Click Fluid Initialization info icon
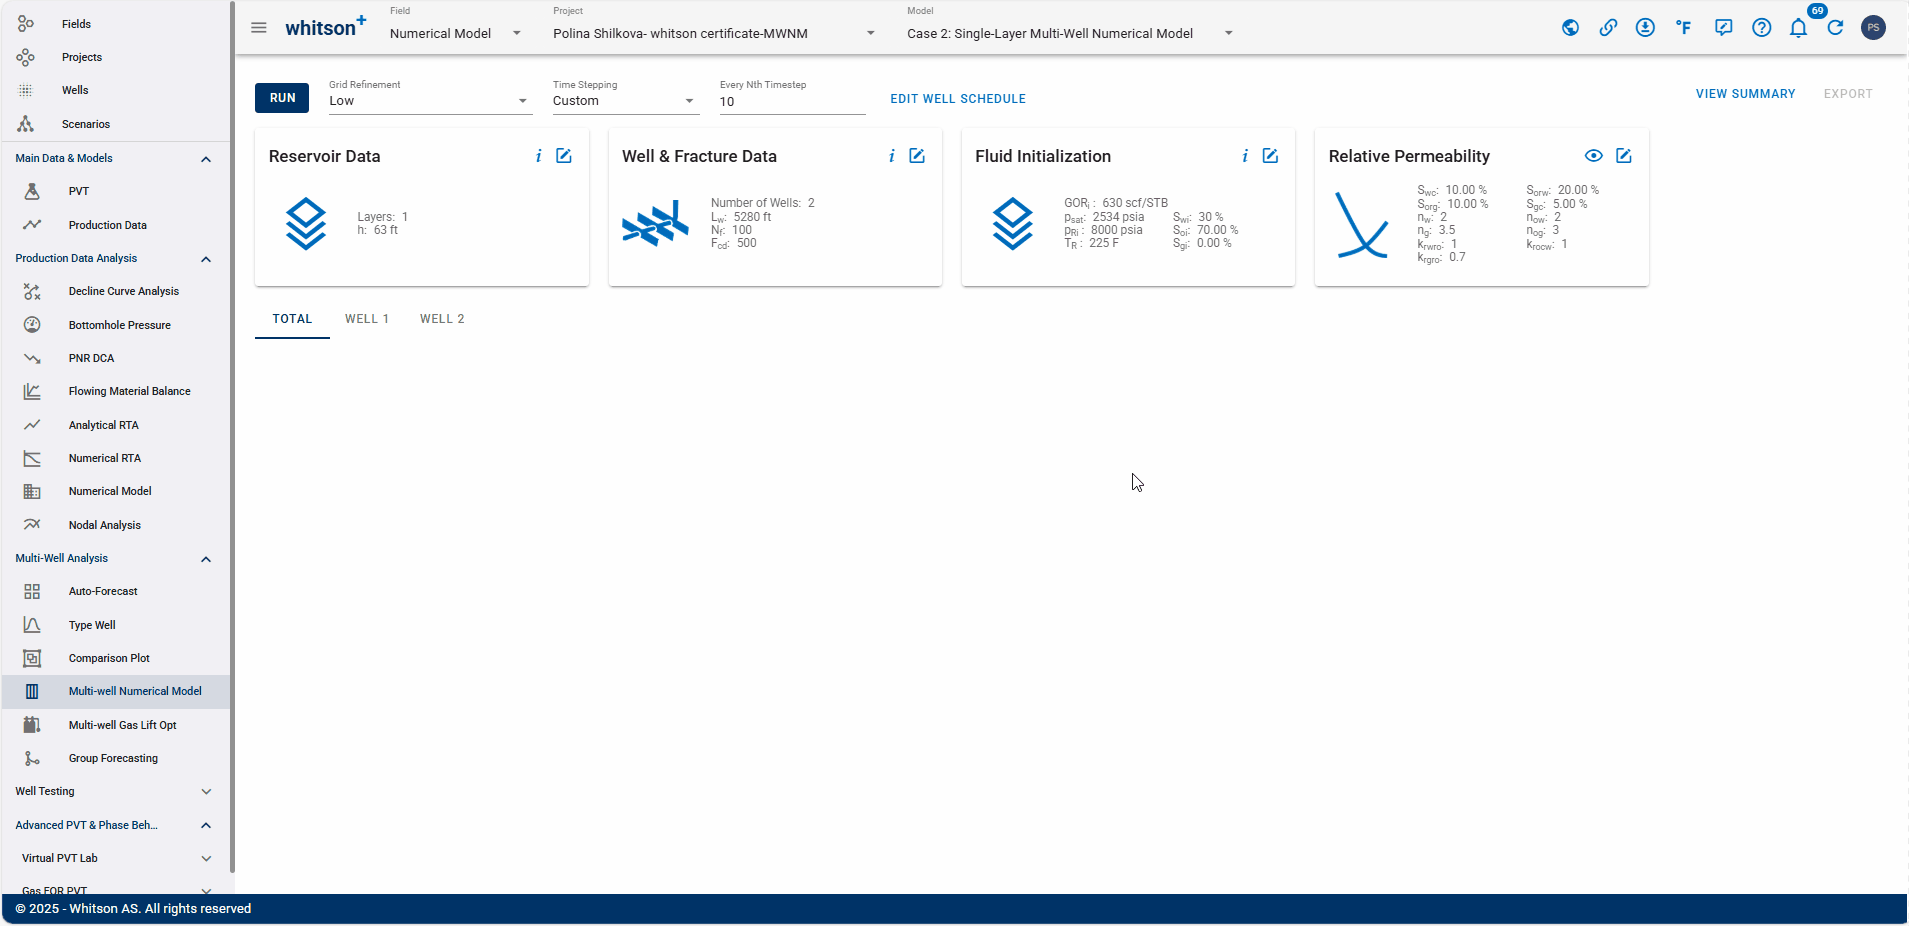Screen dimensions: 1909x926 1245,156
